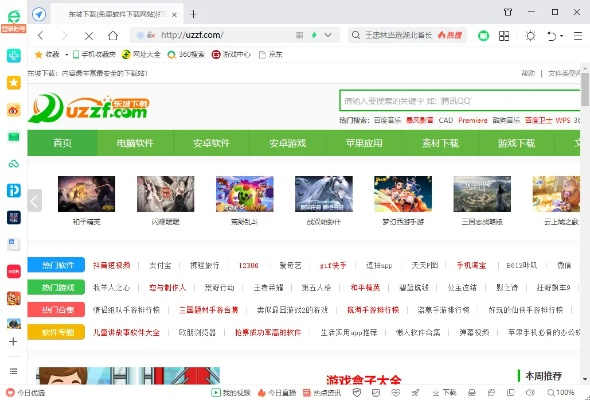
Task: Open the skin shirt icon in title bar
Action: pyautogui.click(x=508, y=12)
